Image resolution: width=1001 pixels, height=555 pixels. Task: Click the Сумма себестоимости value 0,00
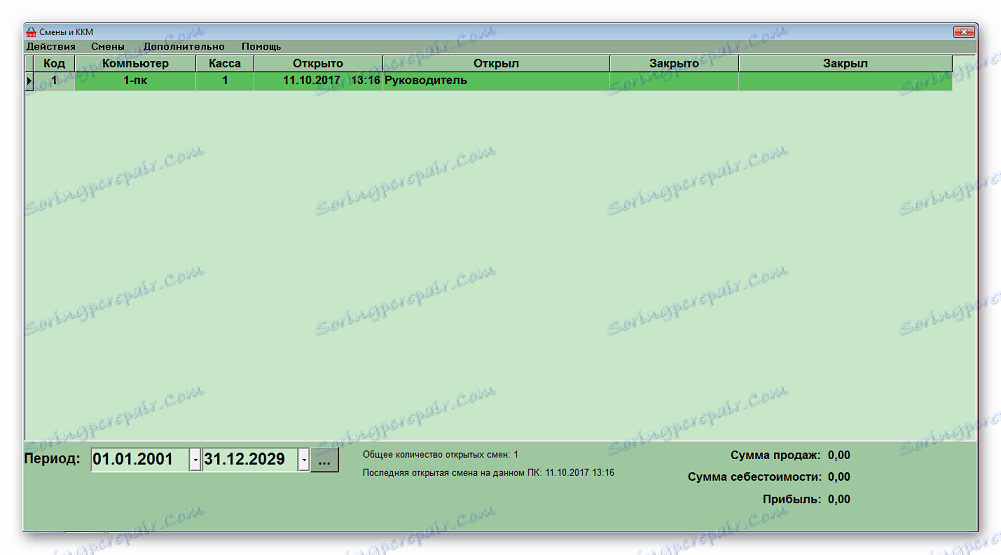pyautogui.click(x=839, y=477)
